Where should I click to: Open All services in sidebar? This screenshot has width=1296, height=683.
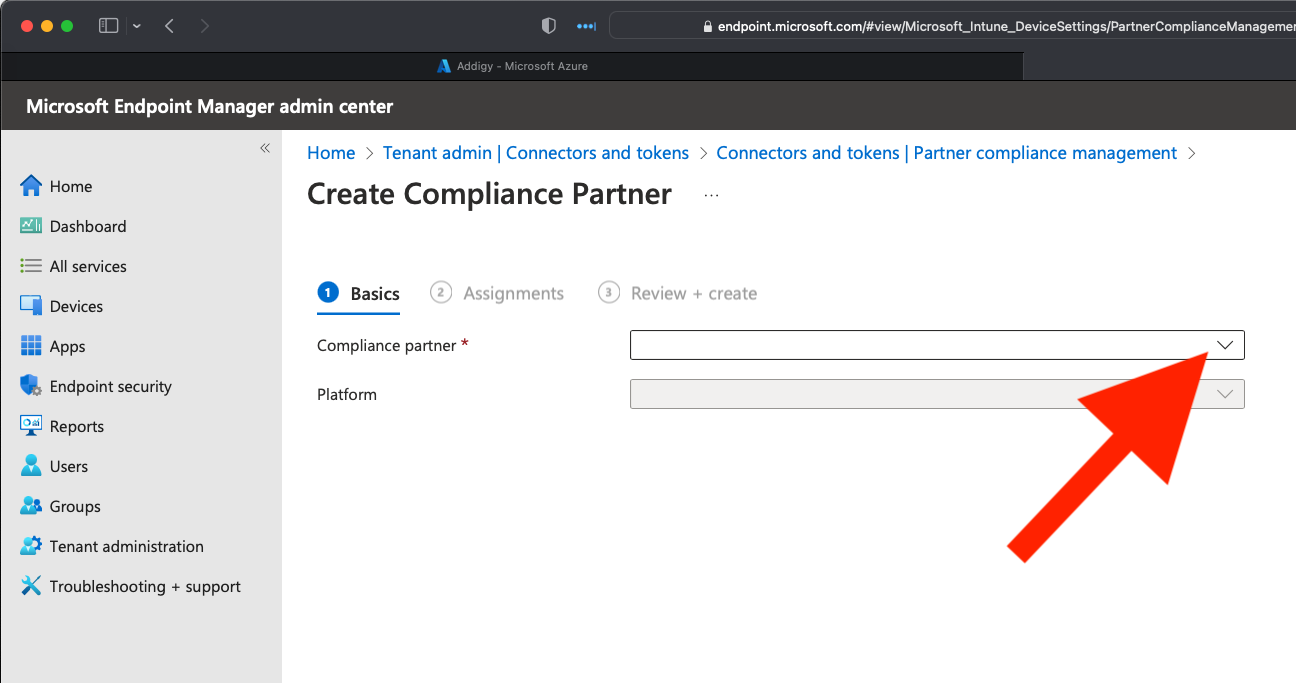[88, 266]
